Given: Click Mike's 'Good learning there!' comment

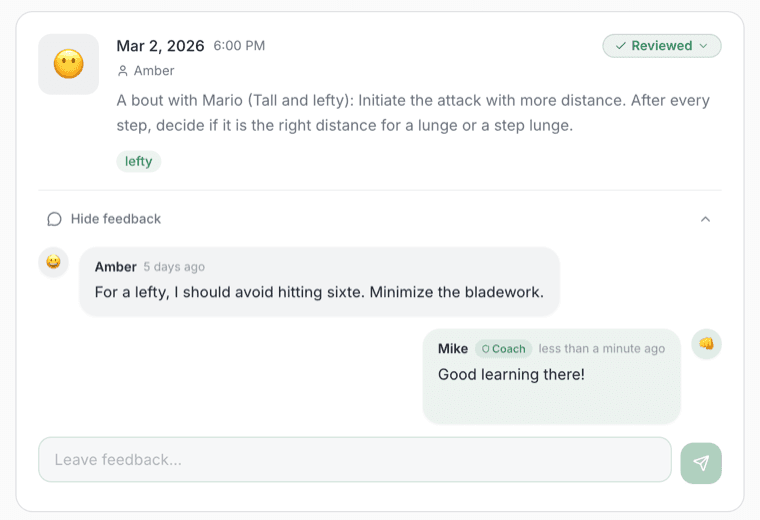Looking at the screenshot, I should pyautogui.click(x=511, y=375).
